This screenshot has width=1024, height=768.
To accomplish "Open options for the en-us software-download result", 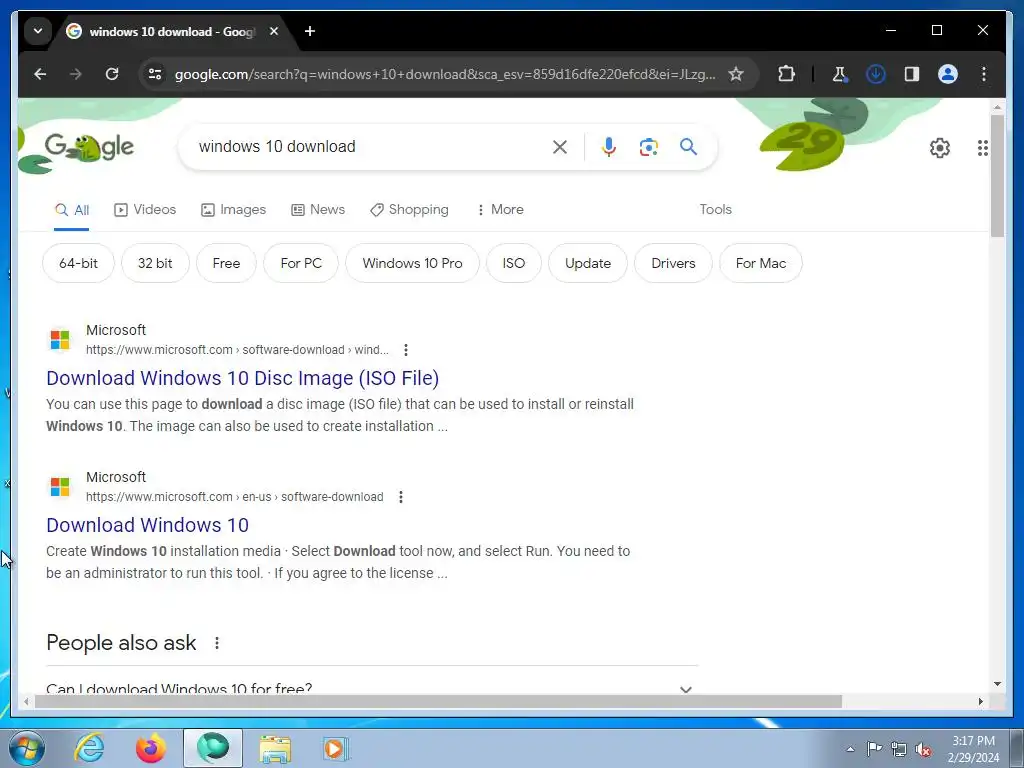I will pos(401,497).
